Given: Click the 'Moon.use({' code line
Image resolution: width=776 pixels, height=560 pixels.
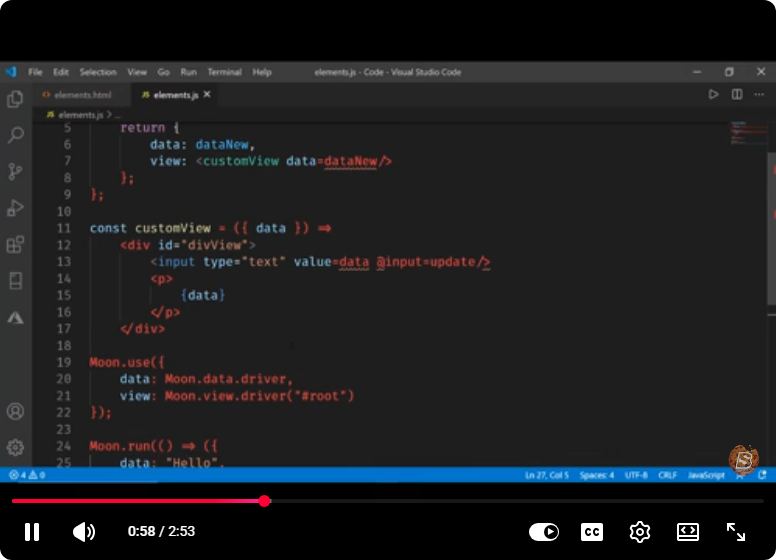Looking at the screenshot, I should 127,362.
